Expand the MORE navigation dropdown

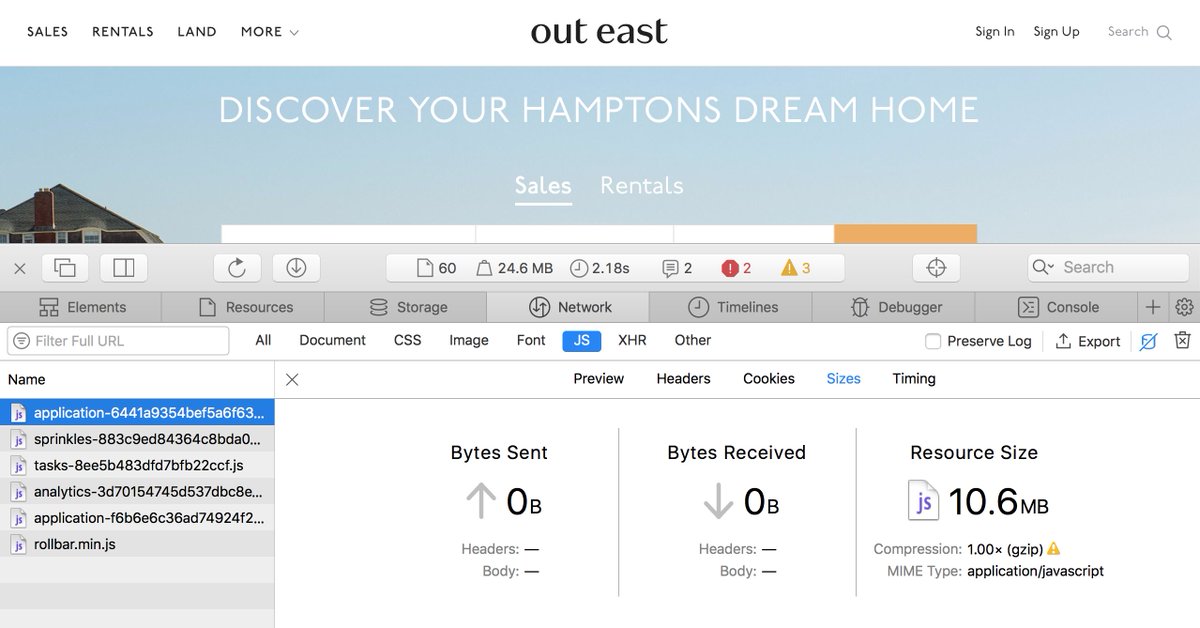pos(270,32)
